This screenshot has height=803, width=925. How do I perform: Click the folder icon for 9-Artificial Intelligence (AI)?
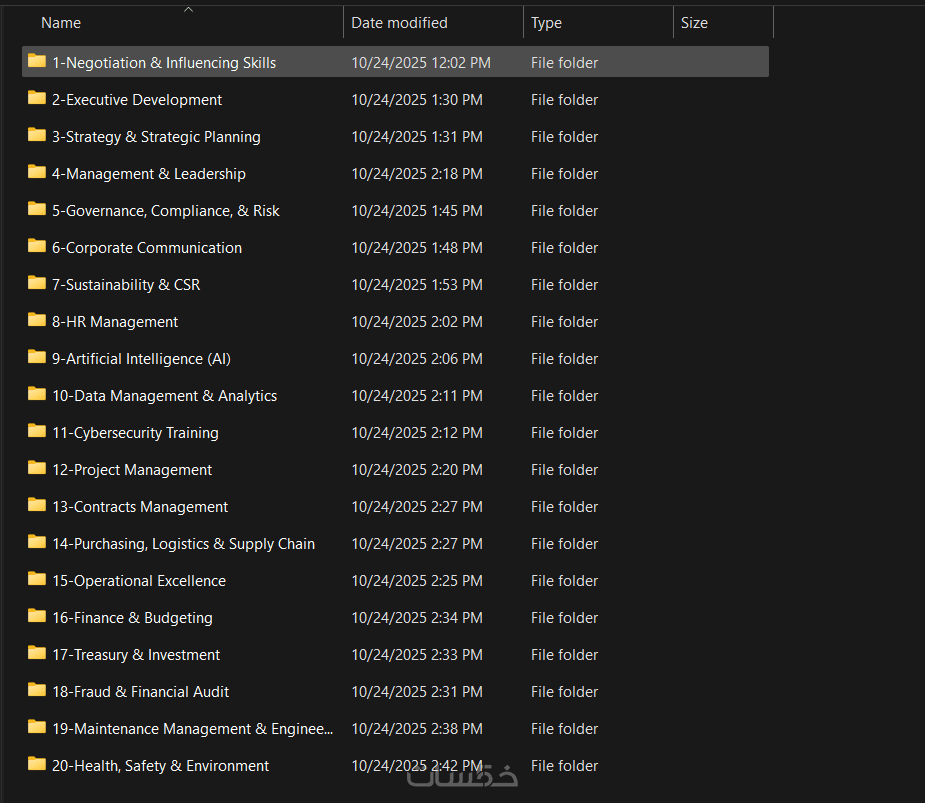pos(37,358)
